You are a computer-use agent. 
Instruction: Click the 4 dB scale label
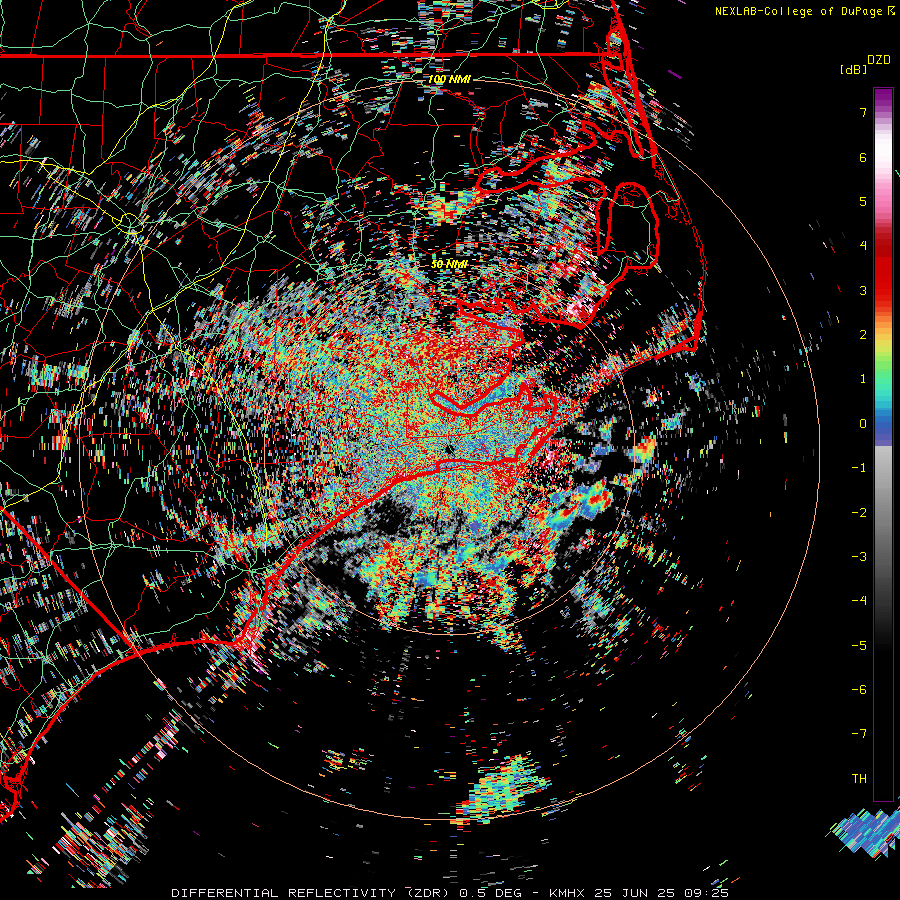(x=863, y=246)
